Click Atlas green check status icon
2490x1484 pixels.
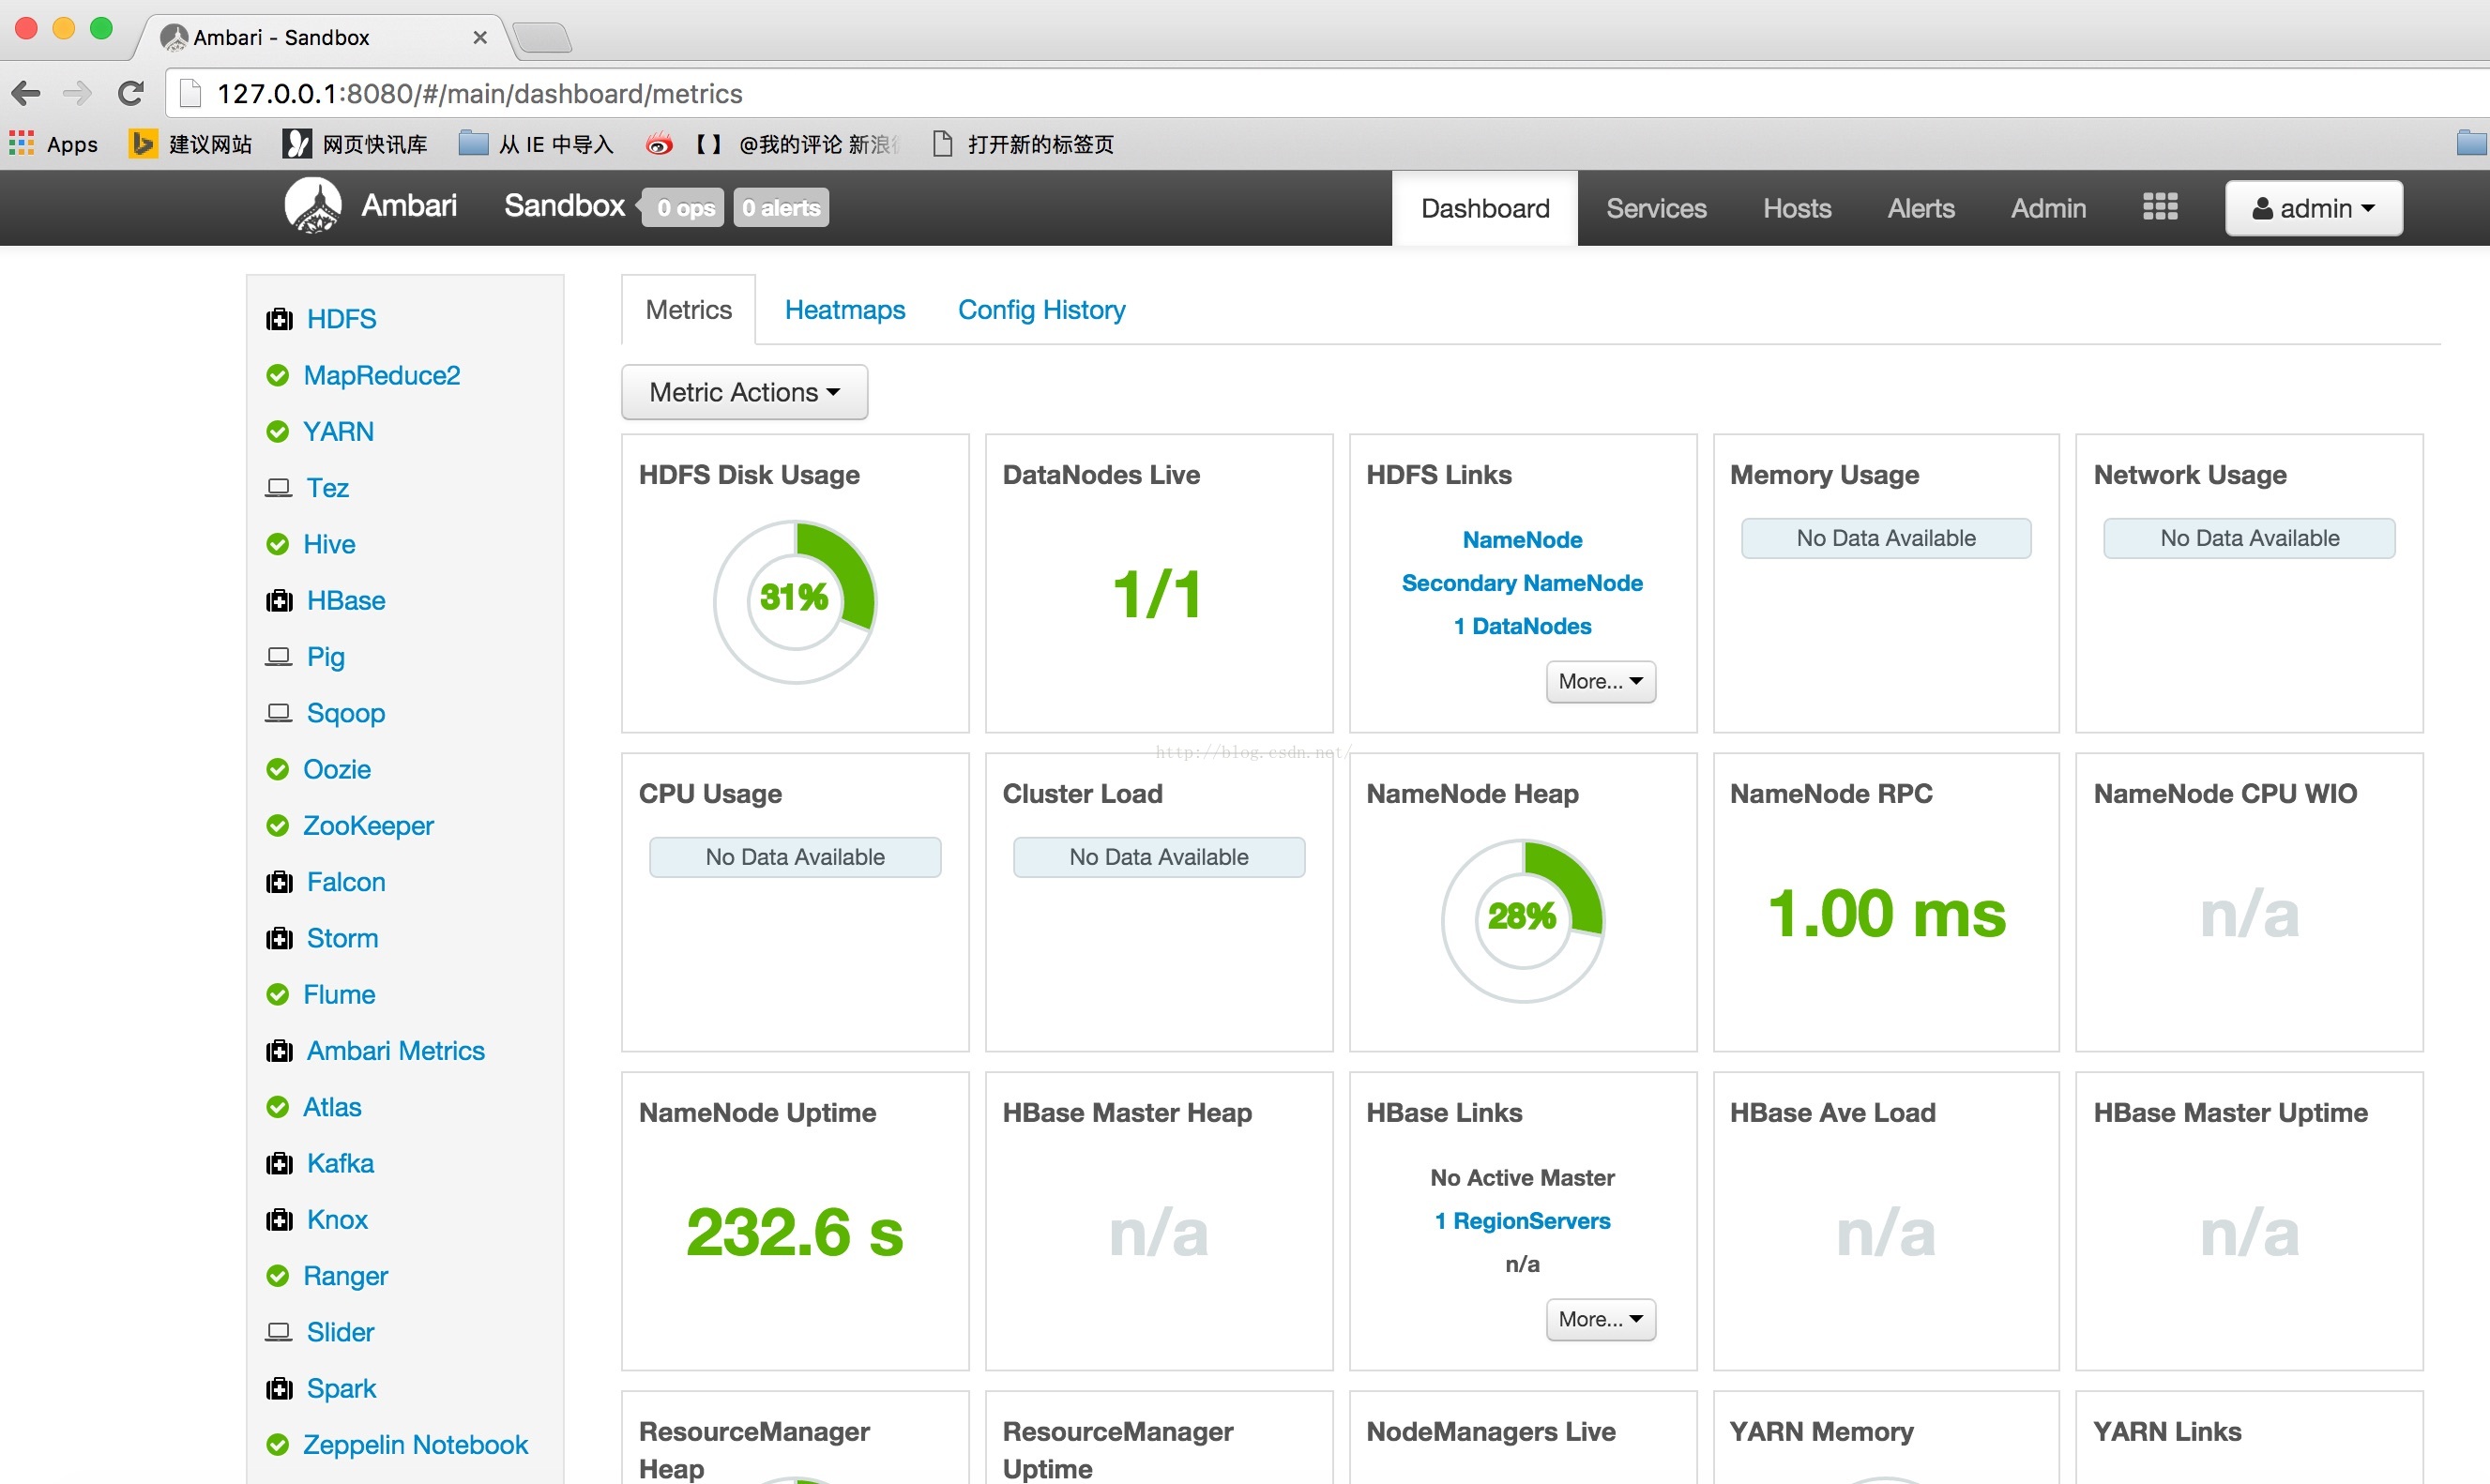tap(278, 1107)
